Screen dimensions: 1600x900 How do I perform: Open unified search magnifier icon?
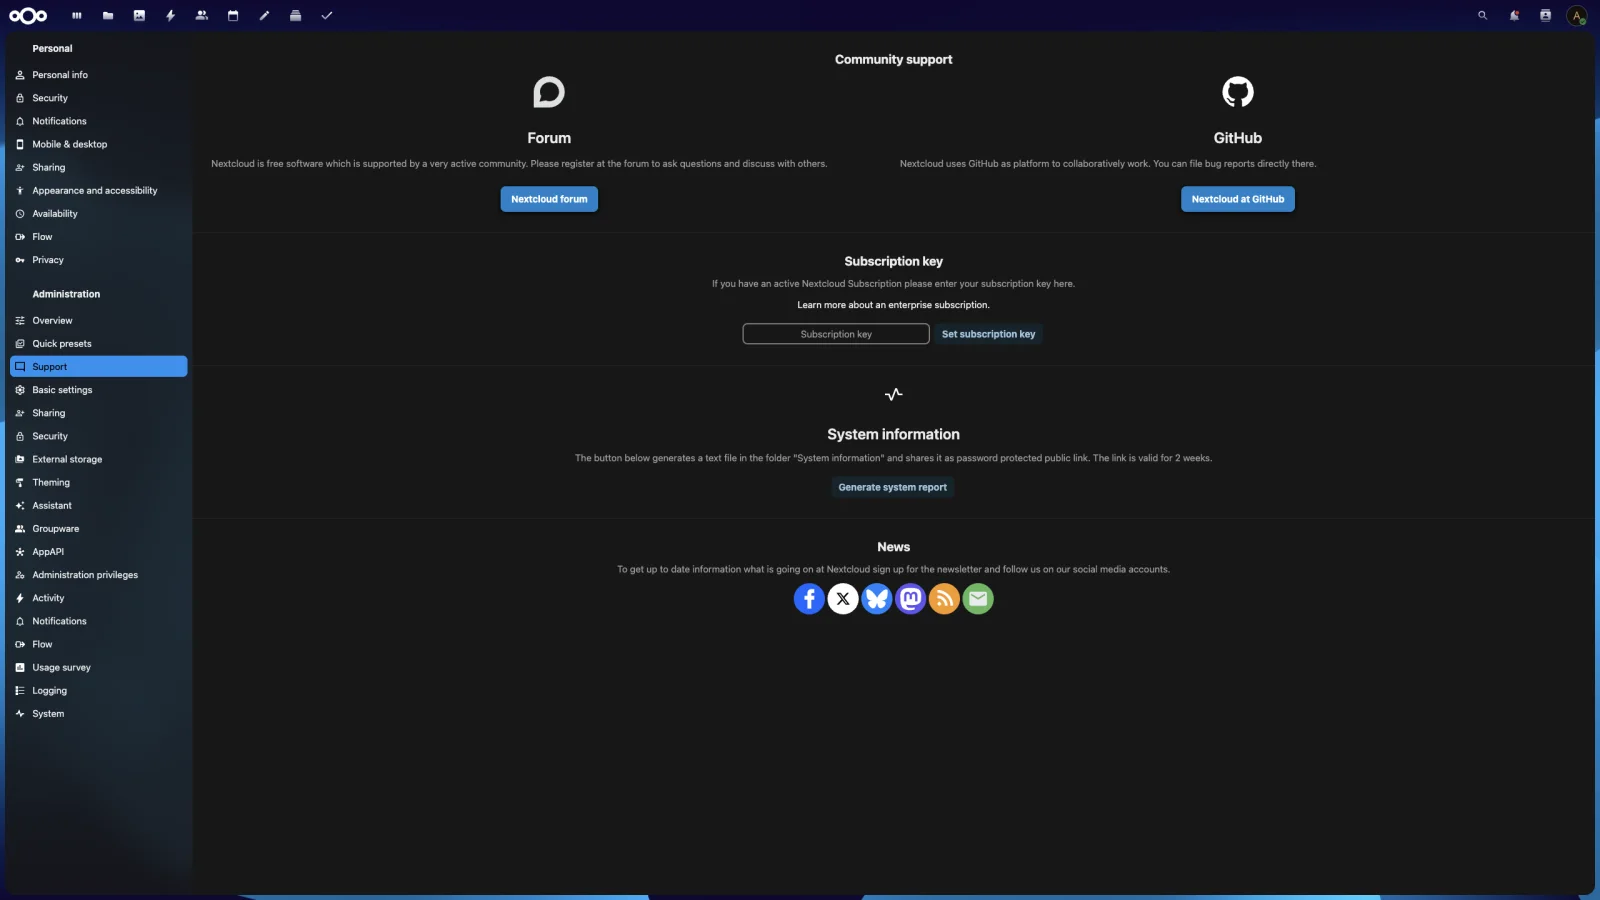(x=1483, y=16)
